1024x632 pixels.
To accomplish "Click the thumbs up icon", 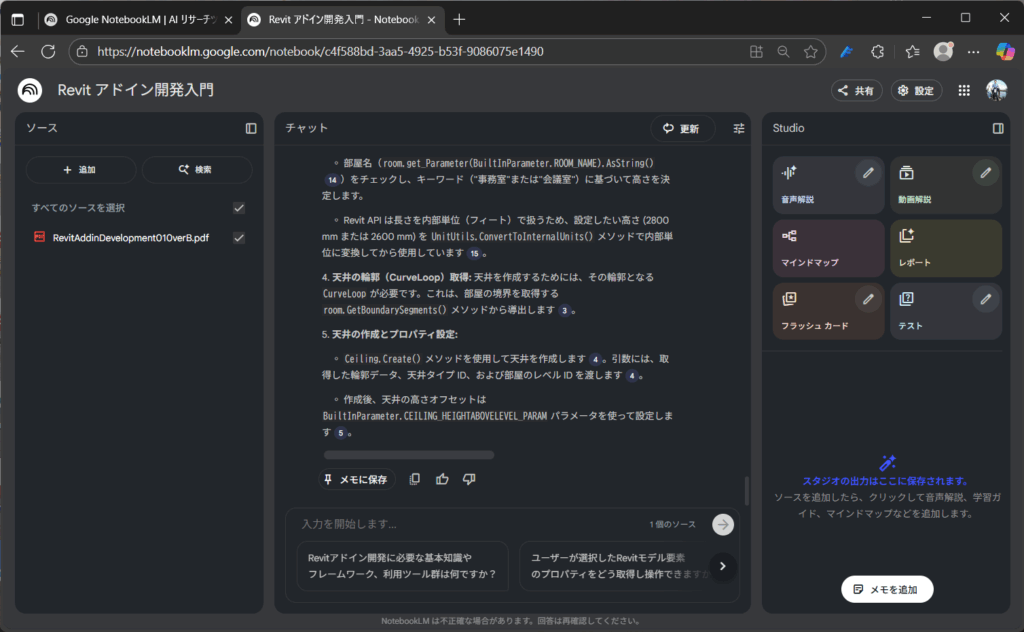I will (x=442, y=480).
